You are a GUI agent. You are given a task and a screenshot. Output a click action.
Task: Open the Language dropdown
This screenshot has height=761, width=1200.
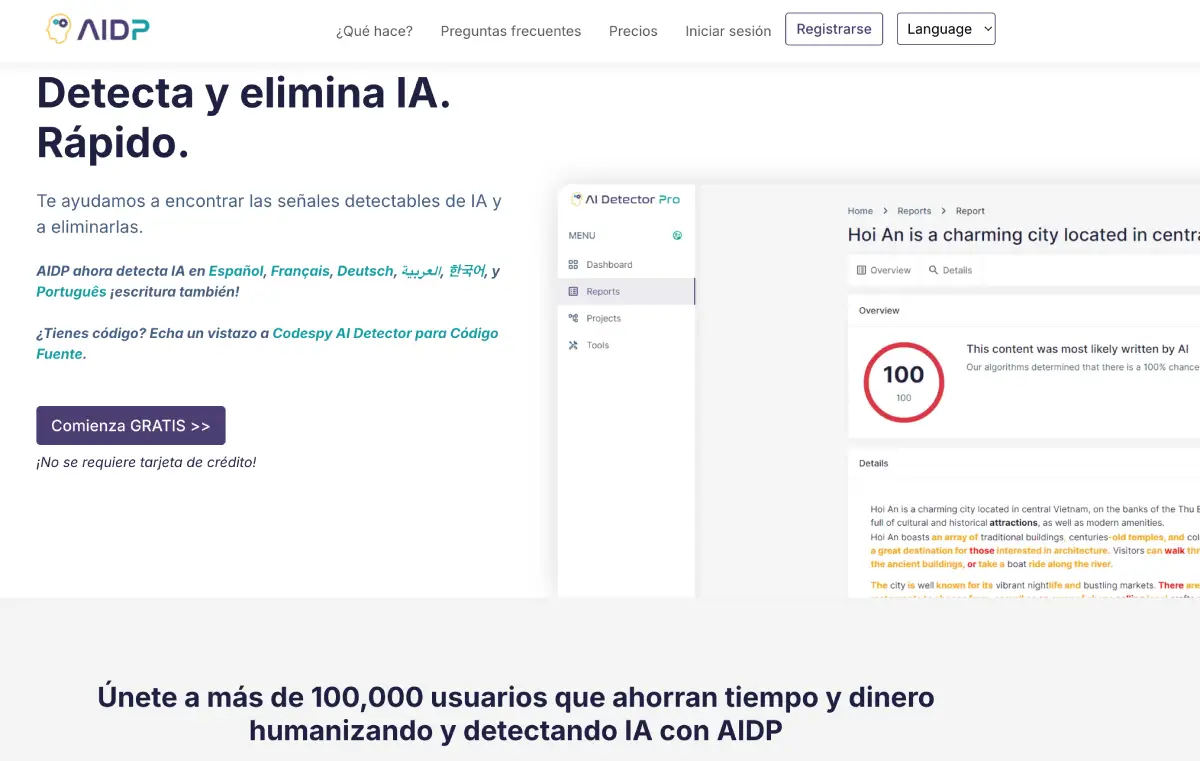point(946,29)
